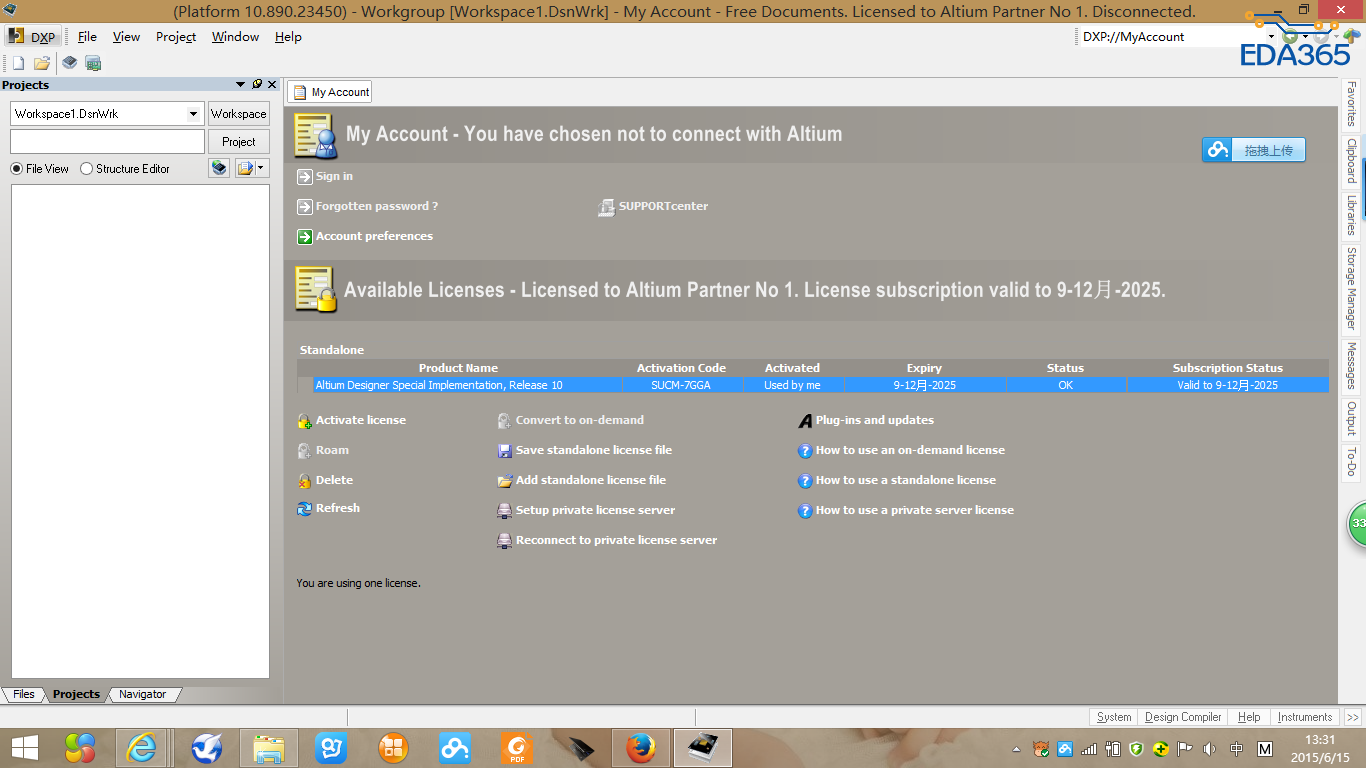Click the Add standalone license folder icon

[505, 481]
